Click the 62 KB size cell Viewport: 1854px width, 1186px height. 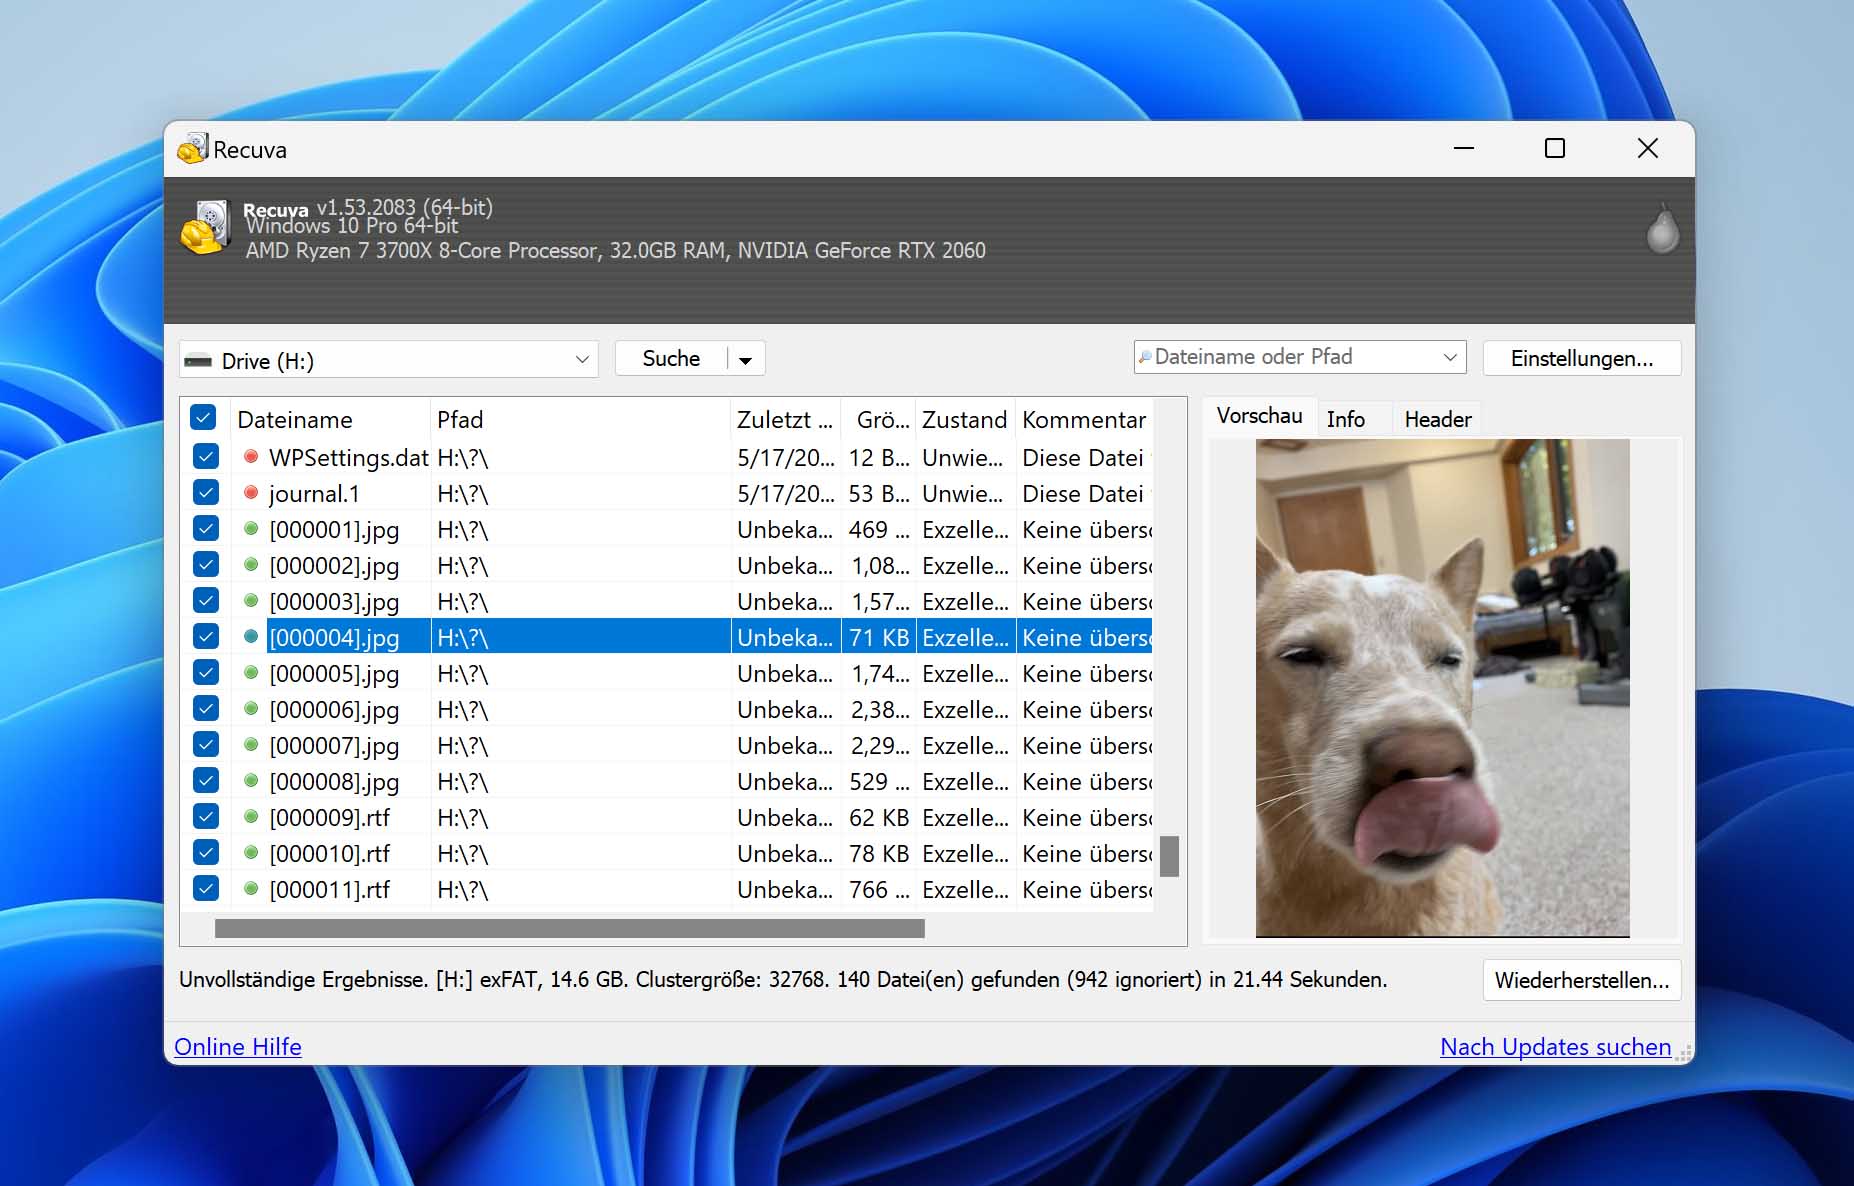[879, 818]
